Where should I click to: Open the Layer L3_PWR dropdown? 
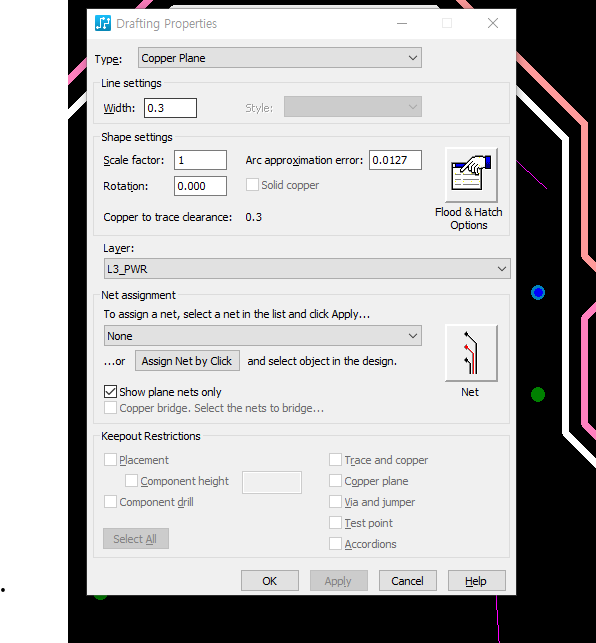pos(307,269)
